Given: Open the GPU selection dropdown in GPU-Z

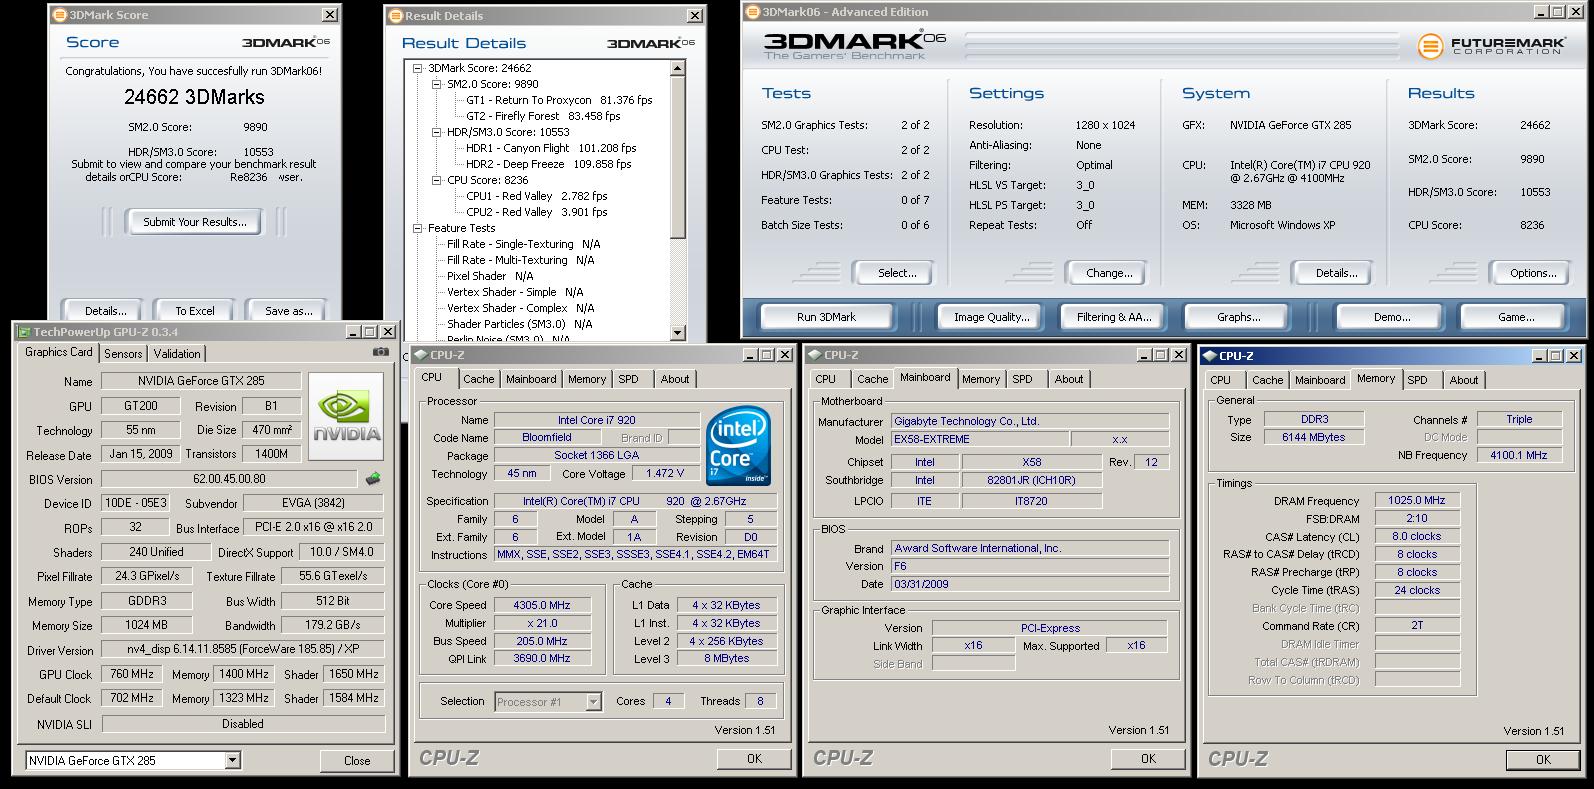Looking at the screenshot, I should coord(233,761).
